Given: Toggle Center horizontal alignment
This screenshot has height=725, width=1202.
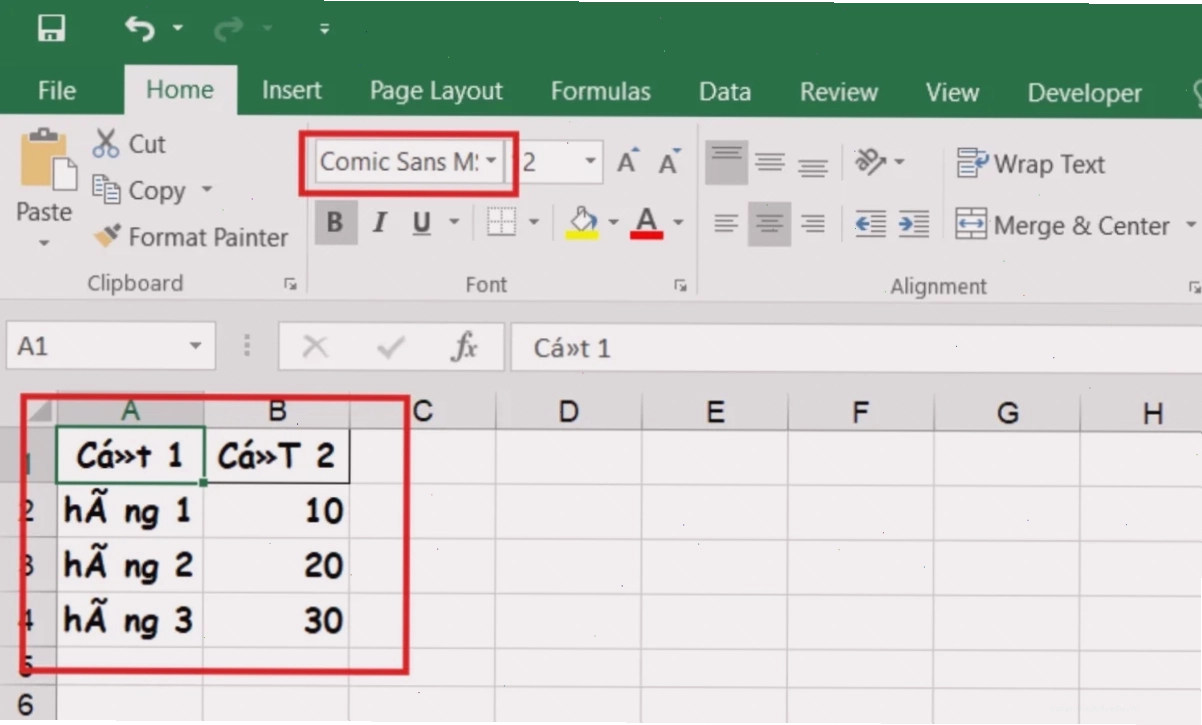Looking at the screenshot, I should 769,224.
